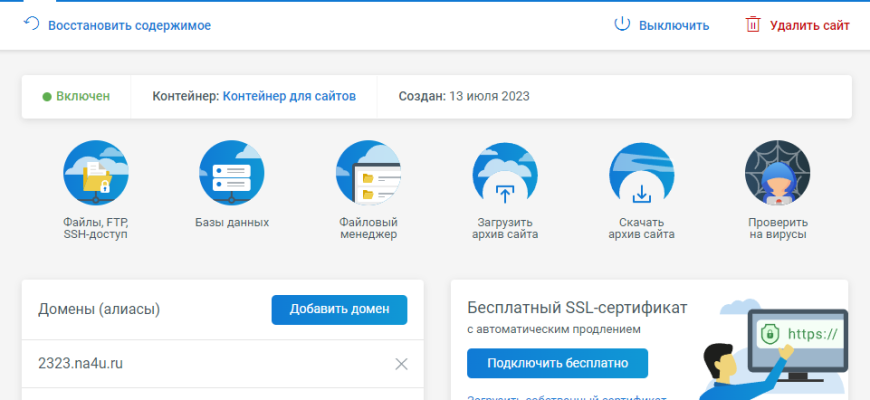This screenshot has height=400, width=870.
Task: Select the 2323.na4u.ru domain entry
Action: click(80, 364)
